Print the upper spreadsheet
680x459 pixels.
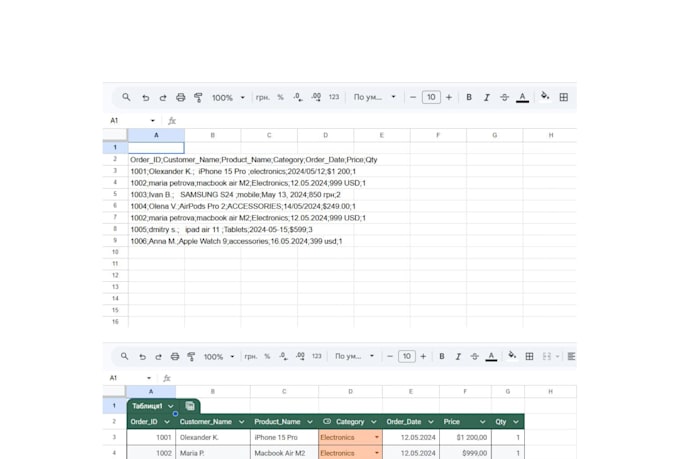point(181,98)
